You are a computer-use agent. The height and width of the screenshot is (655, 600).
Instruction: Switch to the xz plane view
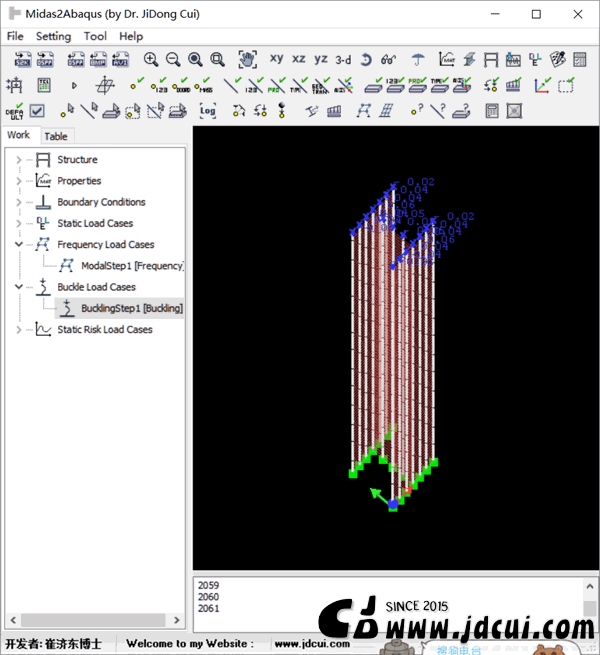coord(298,58)
